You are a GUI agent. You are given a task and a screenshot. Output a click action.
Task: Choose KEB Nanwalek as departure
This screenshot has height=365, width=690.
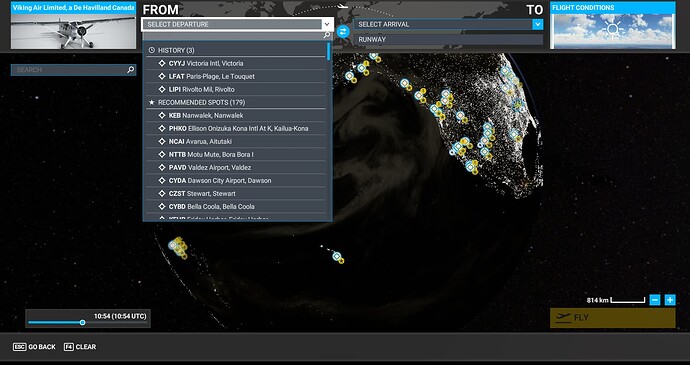236,115
